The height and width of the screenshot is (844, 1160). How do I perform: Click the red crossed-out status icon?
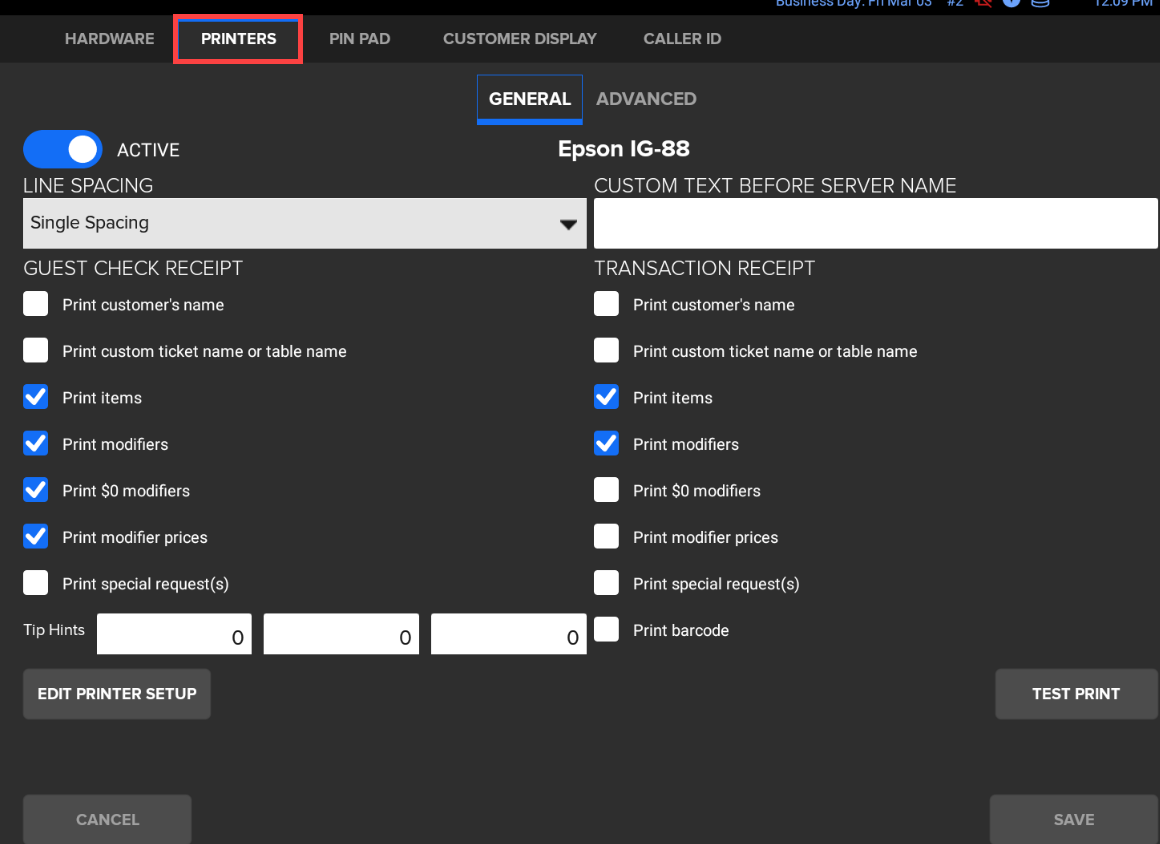click(x=984, y=4)
